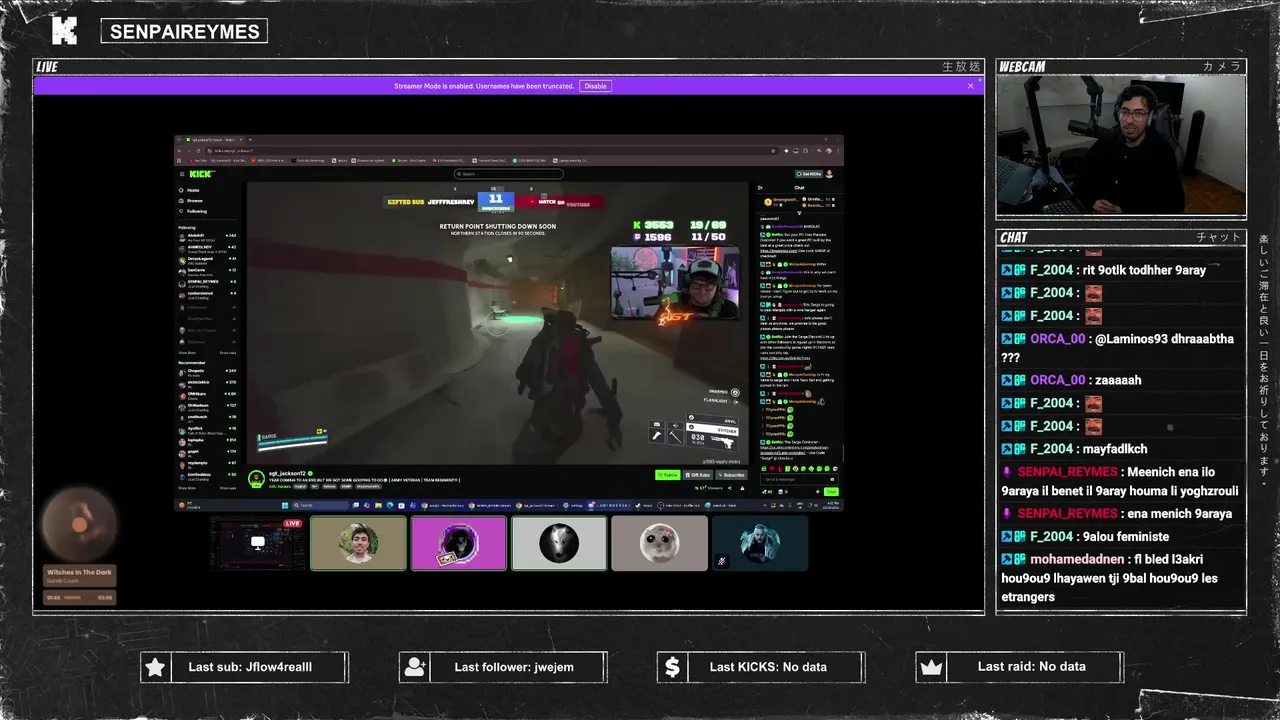Click the music player progress bar
This screenshot has height=720, width=1280.
click(x=79, y=598)
